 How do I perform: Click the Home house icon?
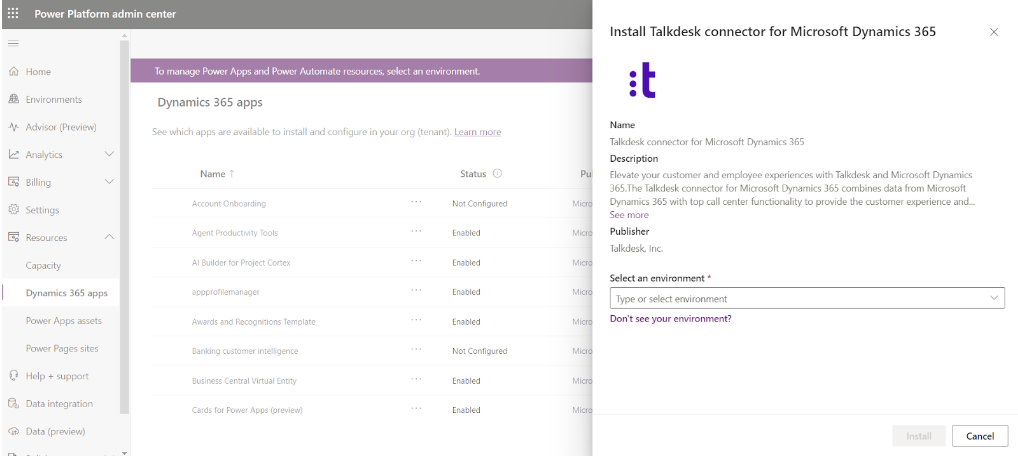point(14,71)
